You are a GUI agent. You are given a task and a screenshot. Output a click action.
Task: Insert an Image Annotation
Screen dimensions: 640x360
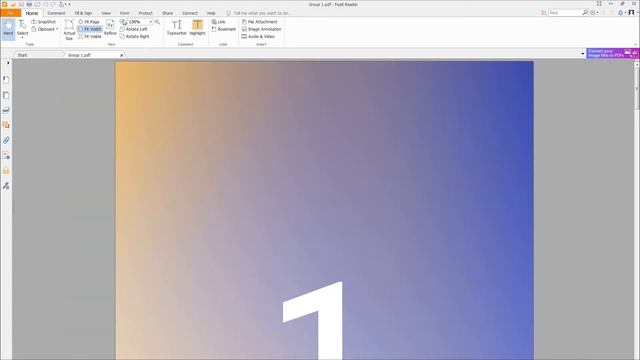(262, 29)
